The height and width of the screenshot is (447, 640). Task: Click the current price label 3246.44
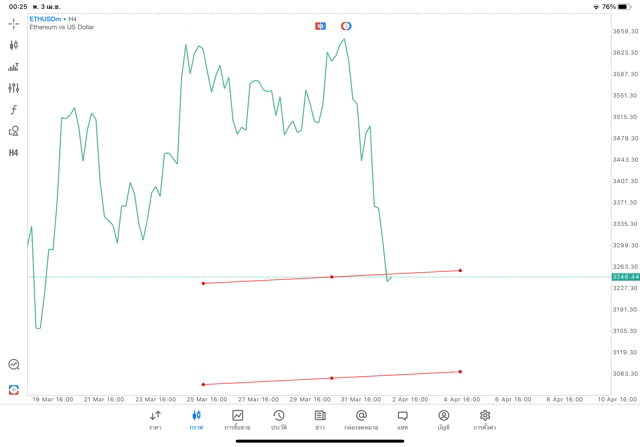click(x=625, y=276)
